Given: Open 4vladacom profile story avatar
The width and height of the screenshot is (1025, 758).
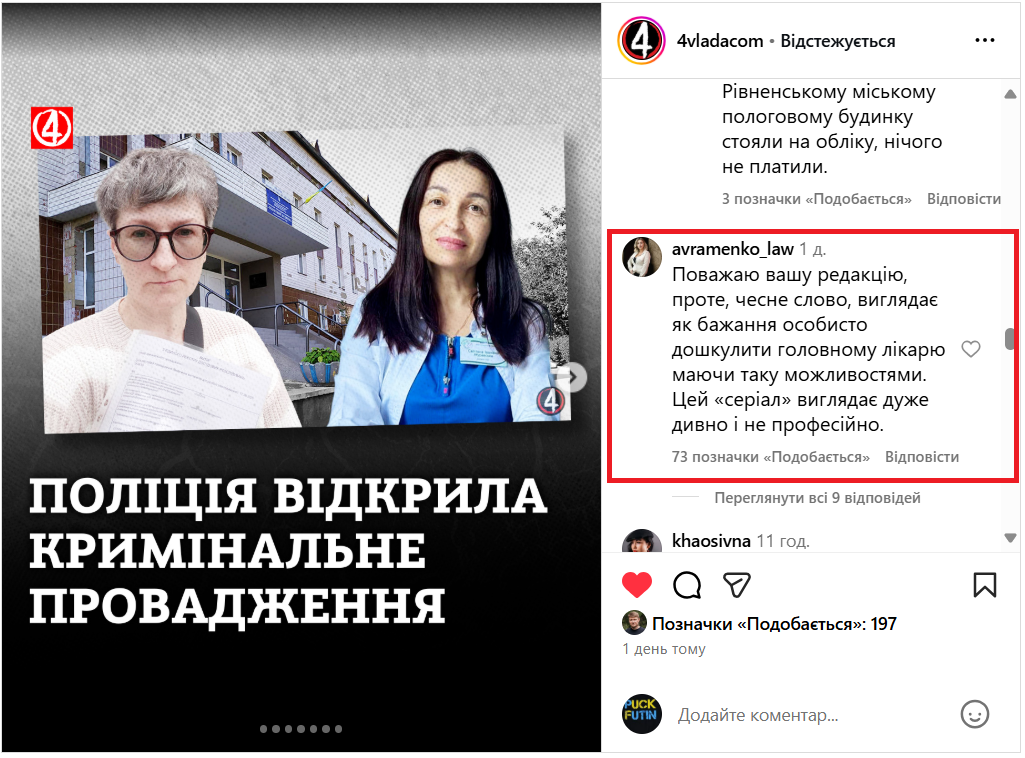Looking at the screenshot, I should click(x=641, y=41).
